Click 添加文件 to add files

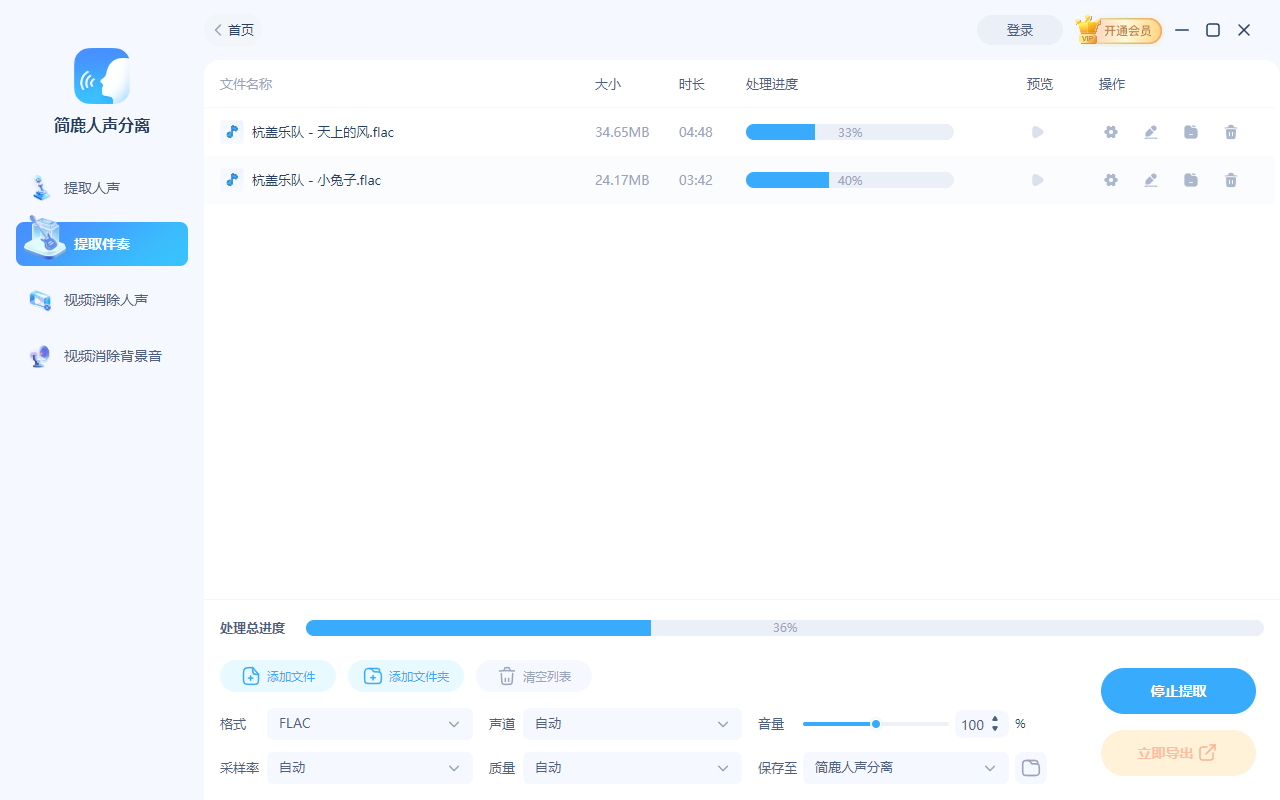pyautogui.click(x=277, y=675)
